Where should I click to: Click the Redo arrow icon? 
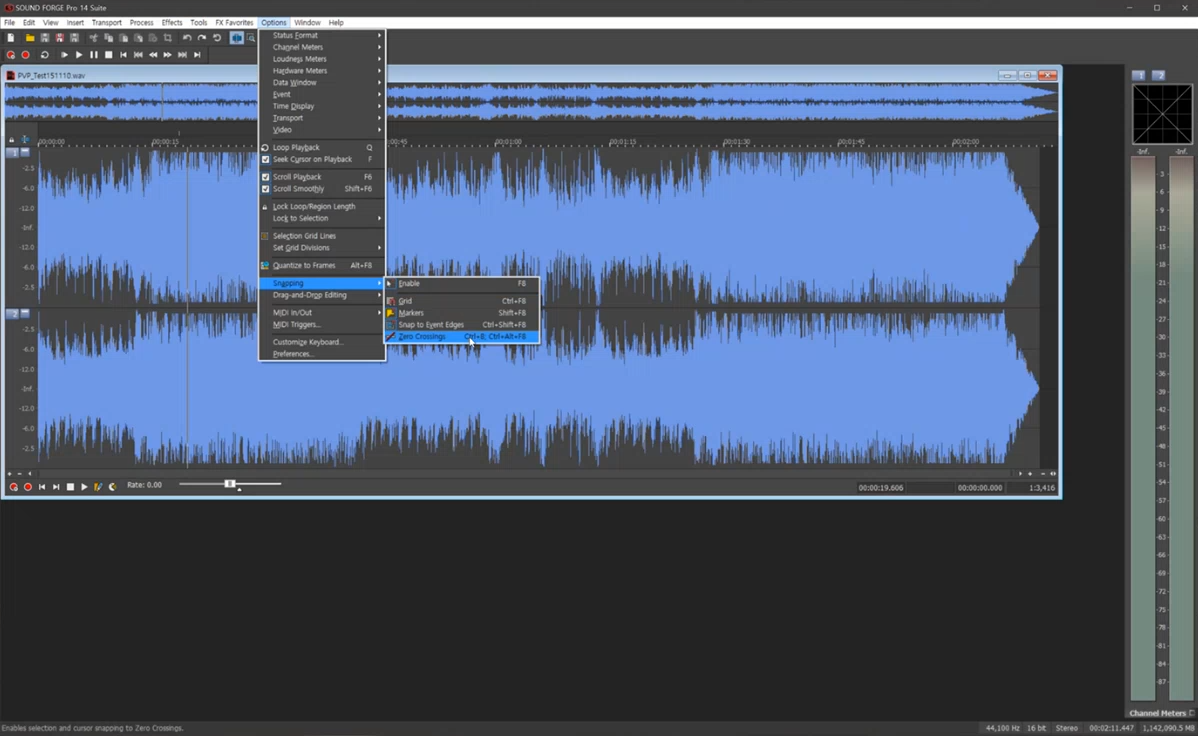[202, 37]
